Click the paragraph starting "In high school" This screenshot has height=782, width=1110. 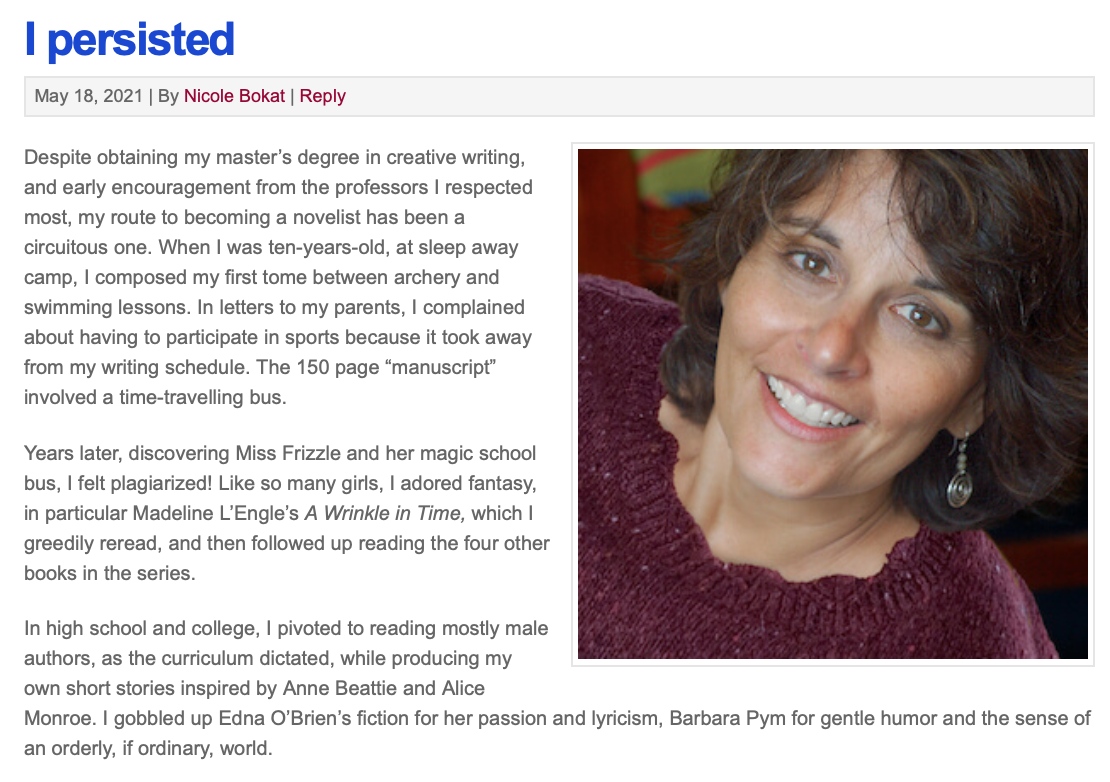tap(557, 688)
